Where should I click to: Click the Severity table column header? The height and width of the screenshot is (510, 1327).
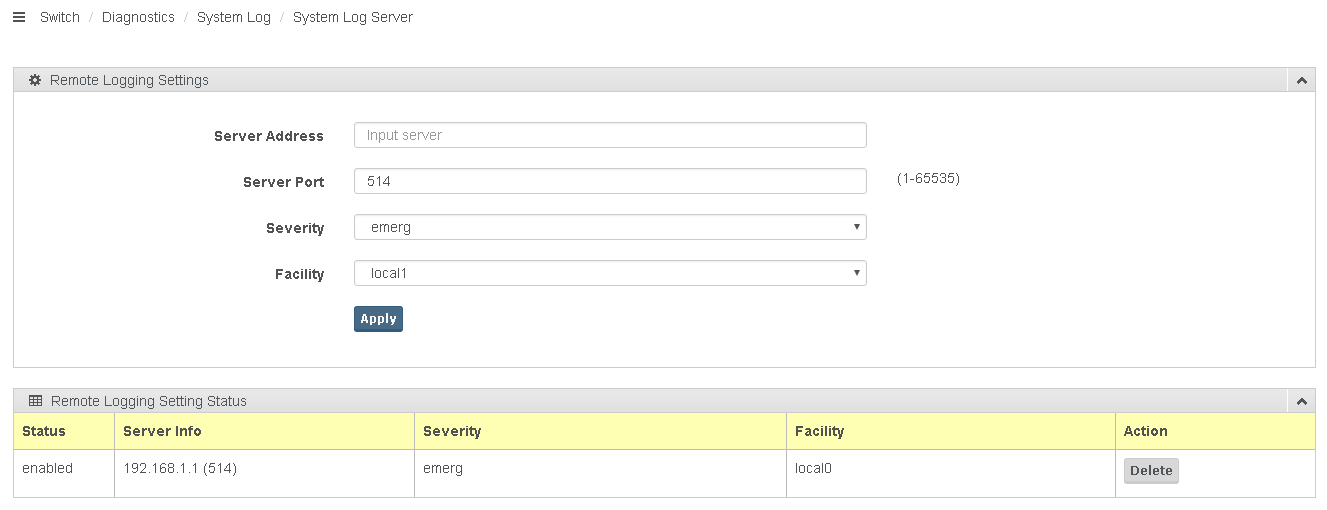(x=452, y=431)
